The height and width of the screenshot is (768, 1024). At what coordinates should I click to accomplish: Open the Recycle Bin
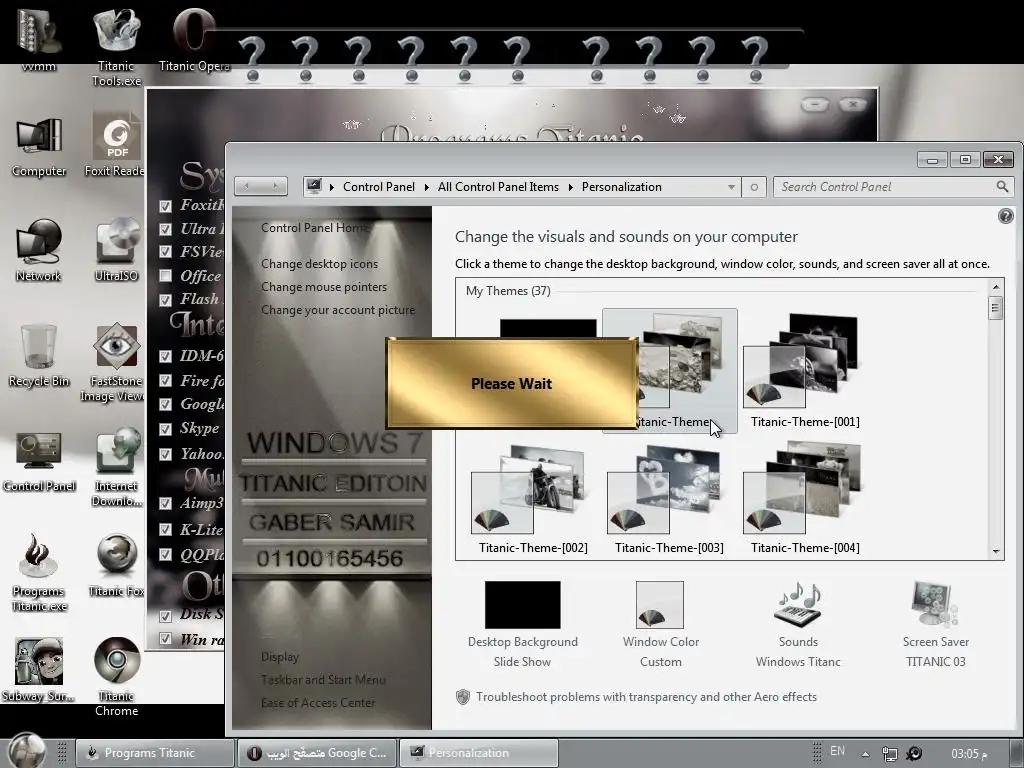39,357
